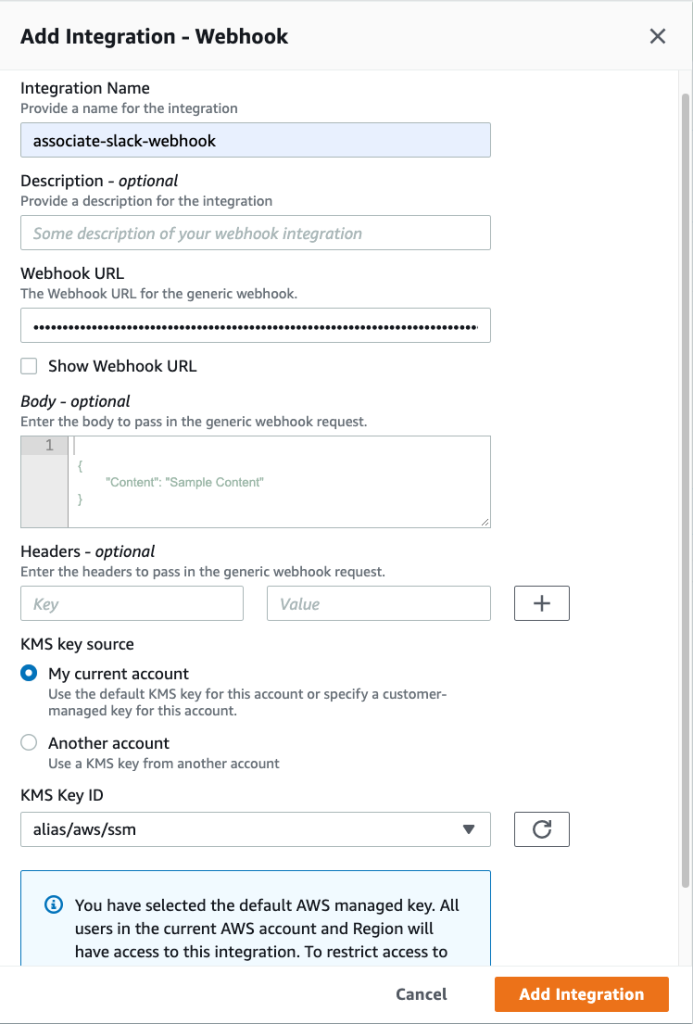Click the resize handle of the Body editor
Screen dimensions: 693x1024
tap(485, 521)
